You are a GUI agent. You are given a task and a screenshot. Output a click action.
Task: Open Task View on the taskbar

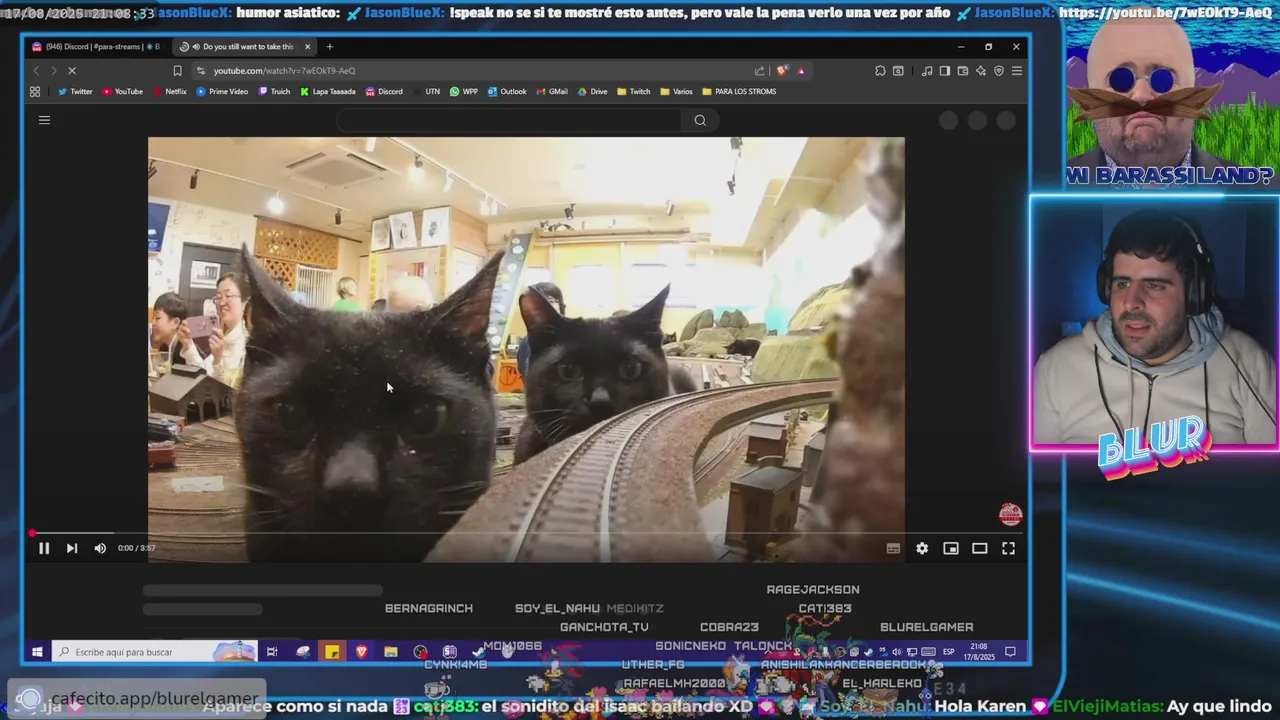(x=272, y=652)
